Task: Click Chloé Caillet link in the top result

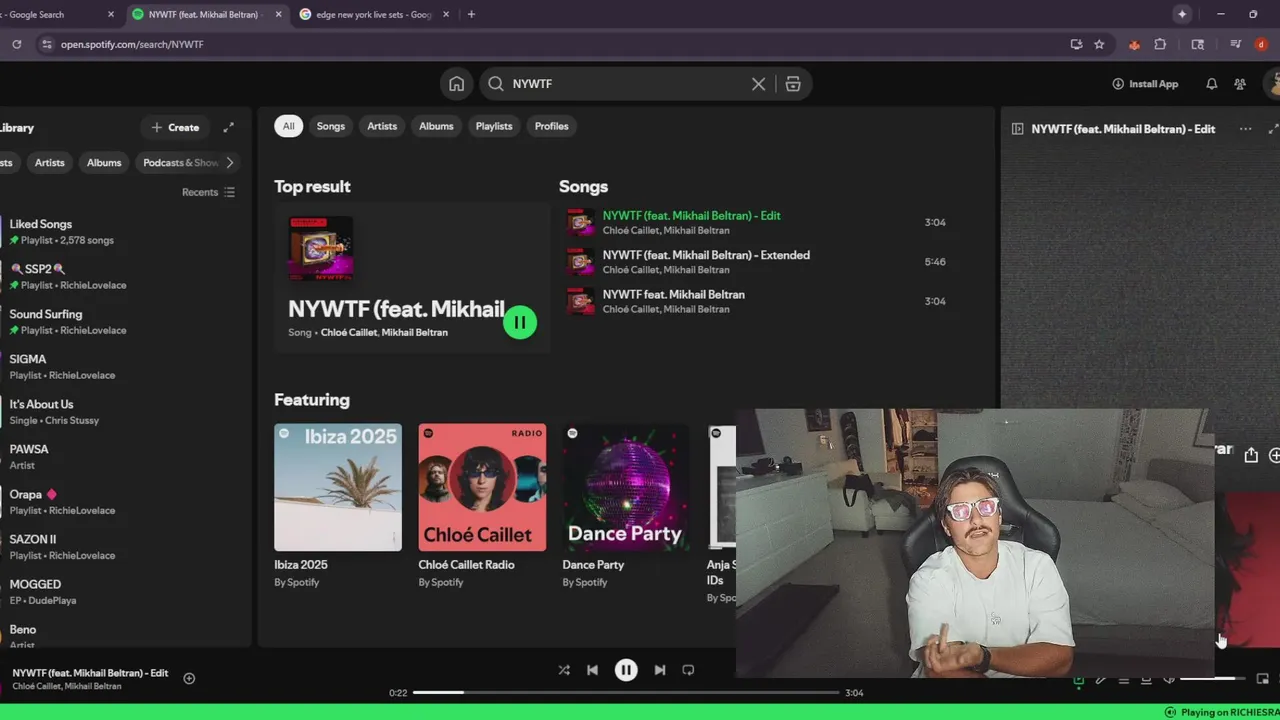Action: (349, 332)
